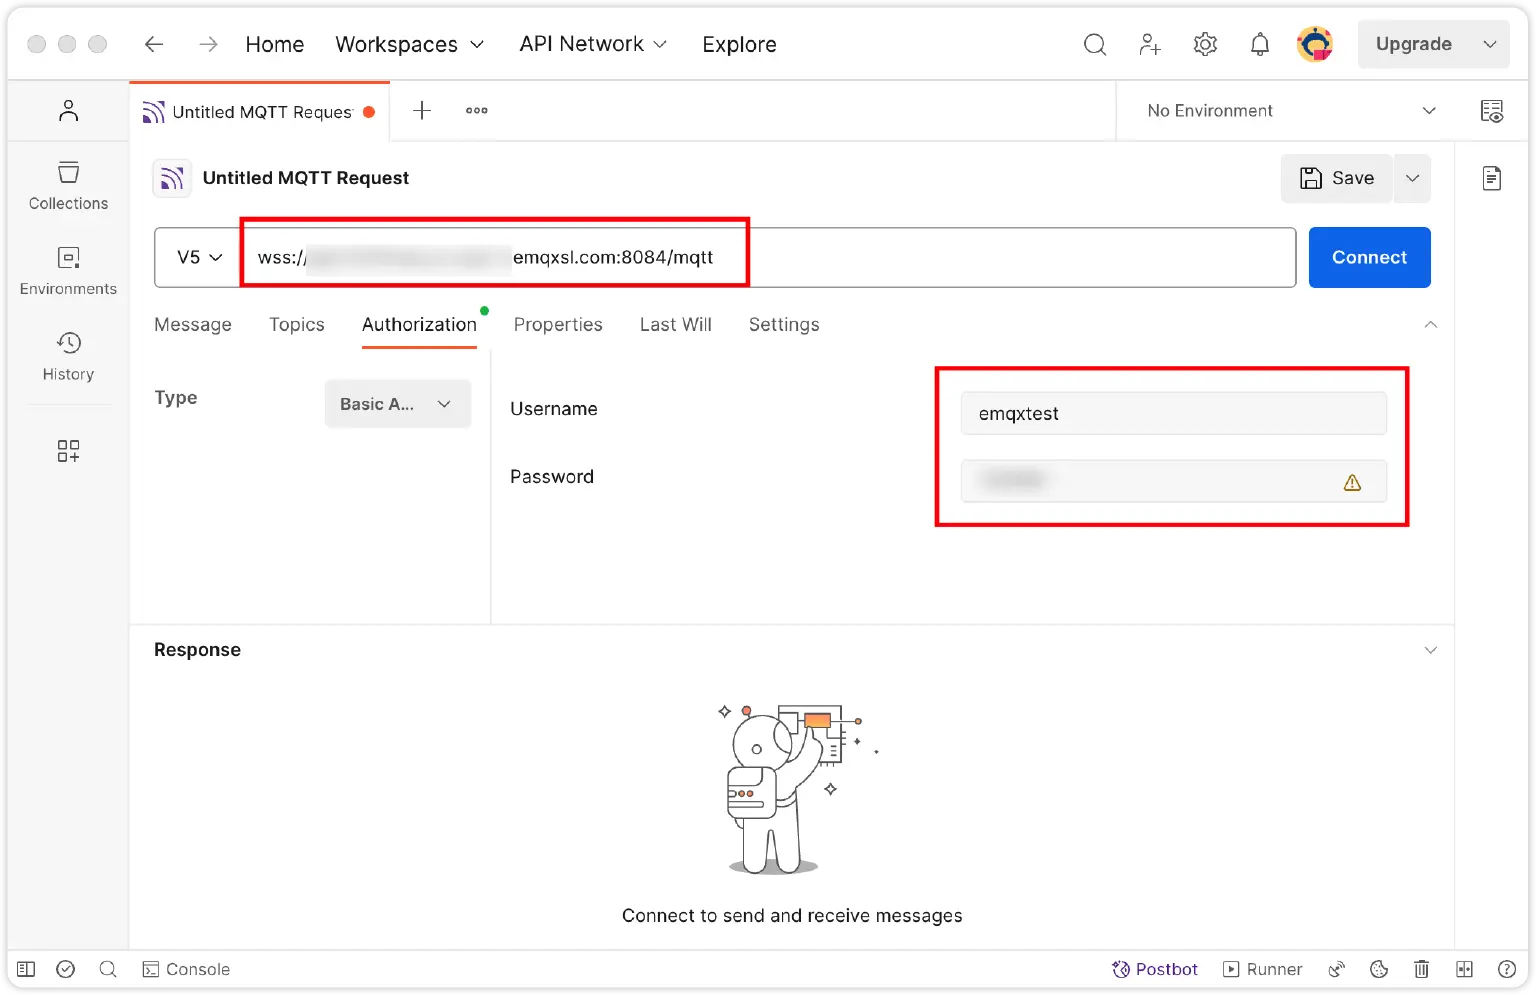Open the Topics tab
The height and width of the screenshot is (995, 1536).
(296, 324)
